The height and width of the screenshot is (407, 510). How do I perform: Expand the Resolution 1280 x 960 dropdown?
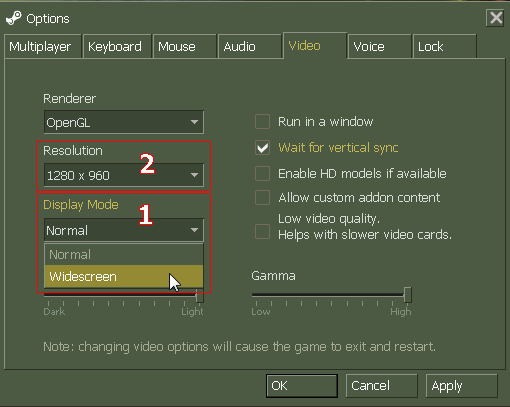point(124,175)
